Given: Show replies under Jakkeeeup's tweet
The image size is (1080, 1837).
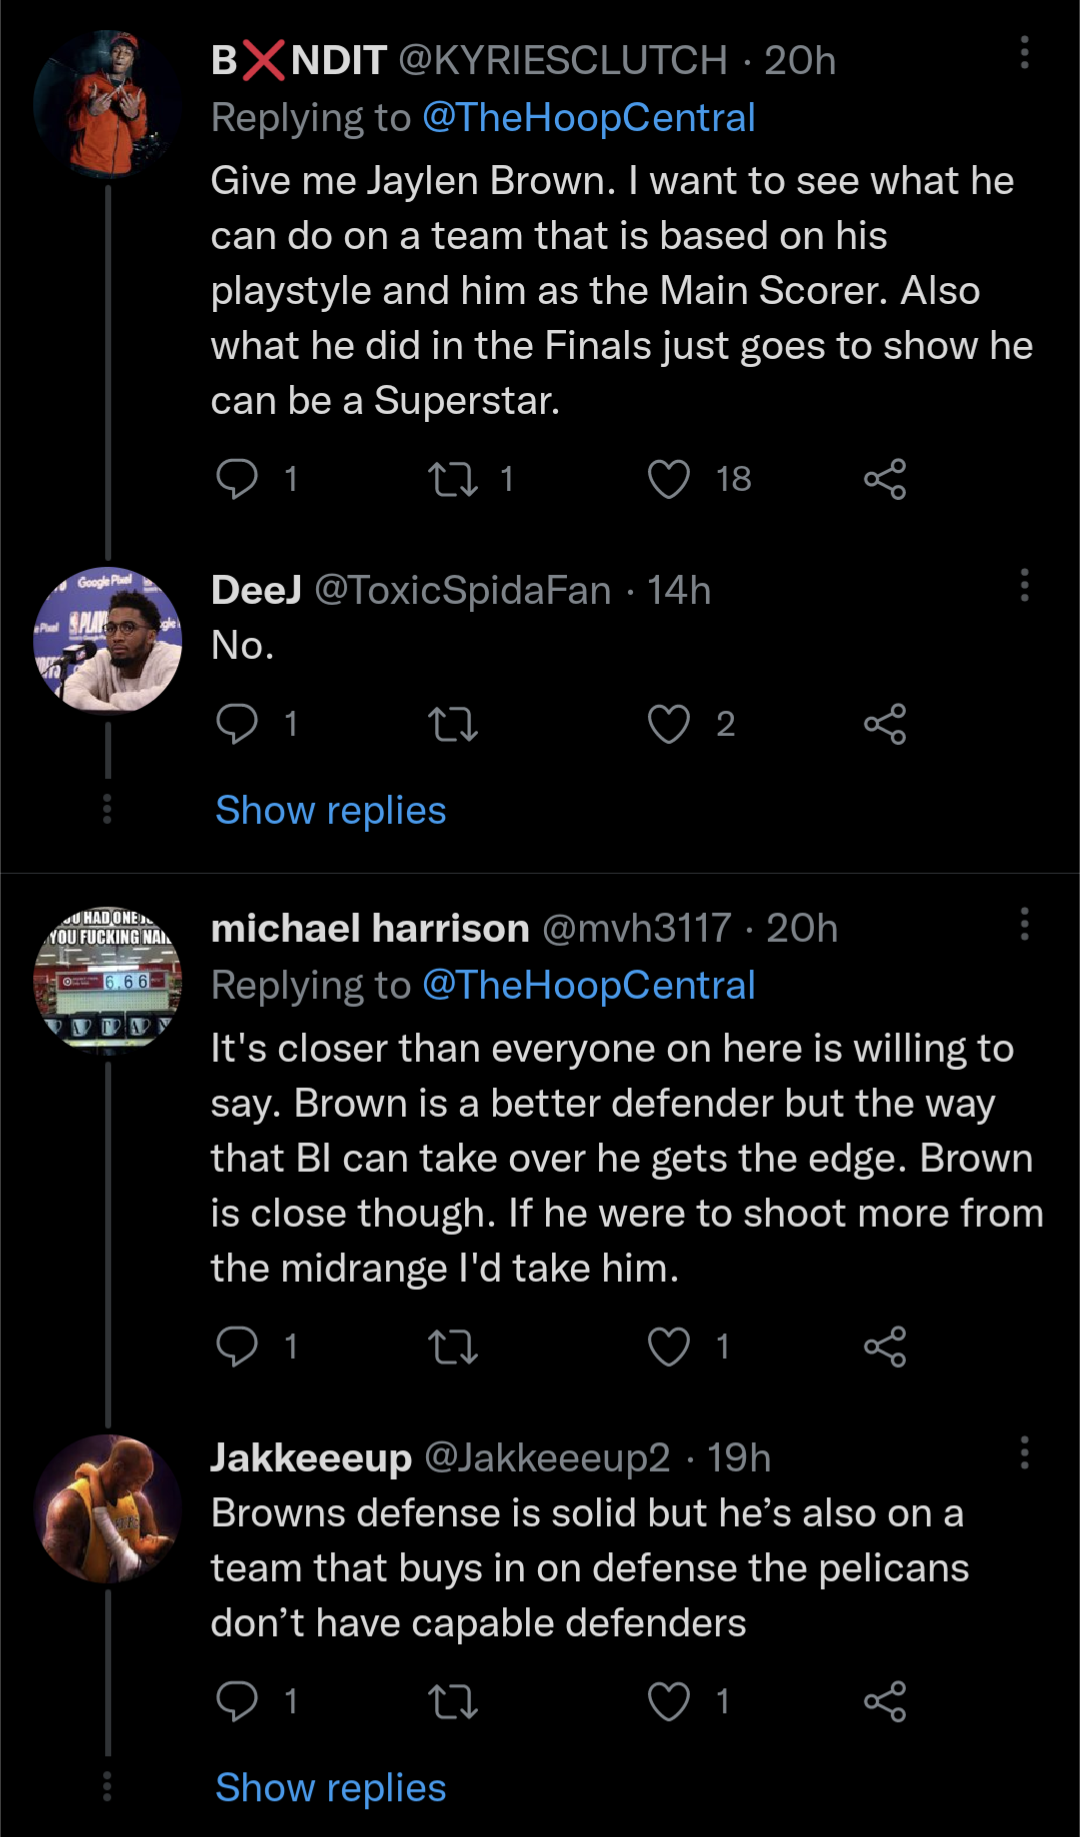Looking at the screenshot, I should (331, 1788).
